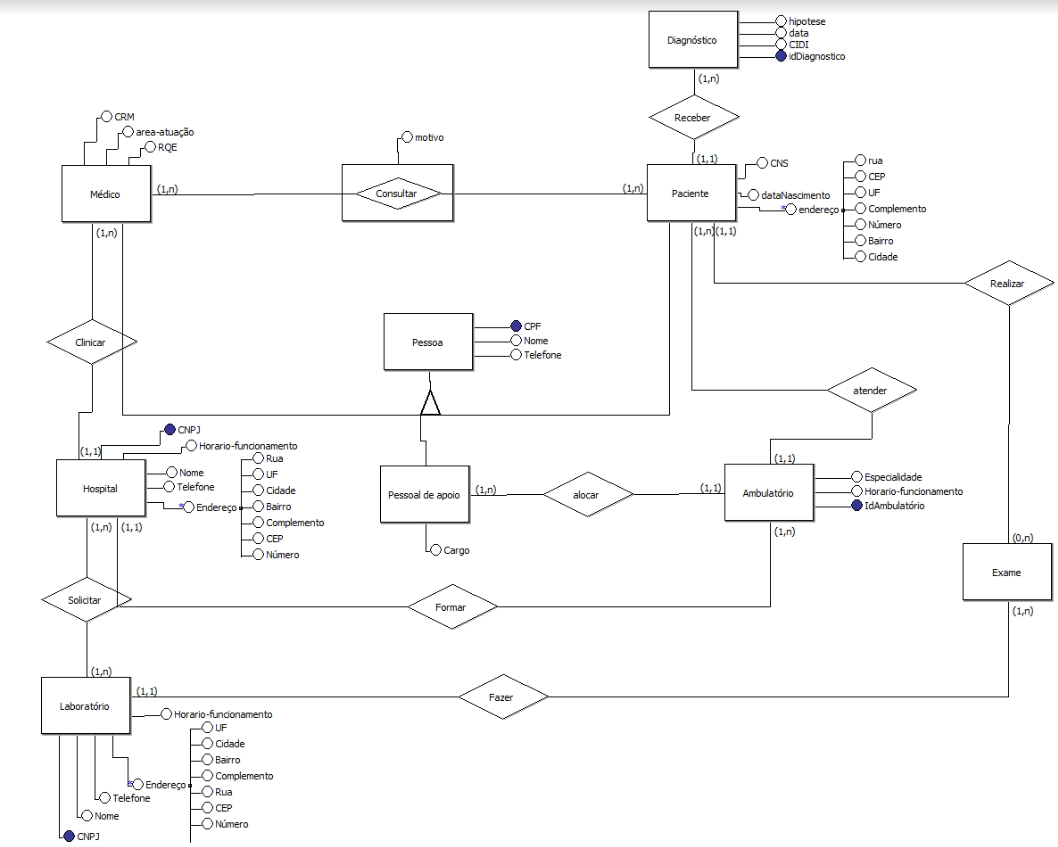Select the Exame entity rectangle
1058x847 pixels.
tap(1006, 571)
